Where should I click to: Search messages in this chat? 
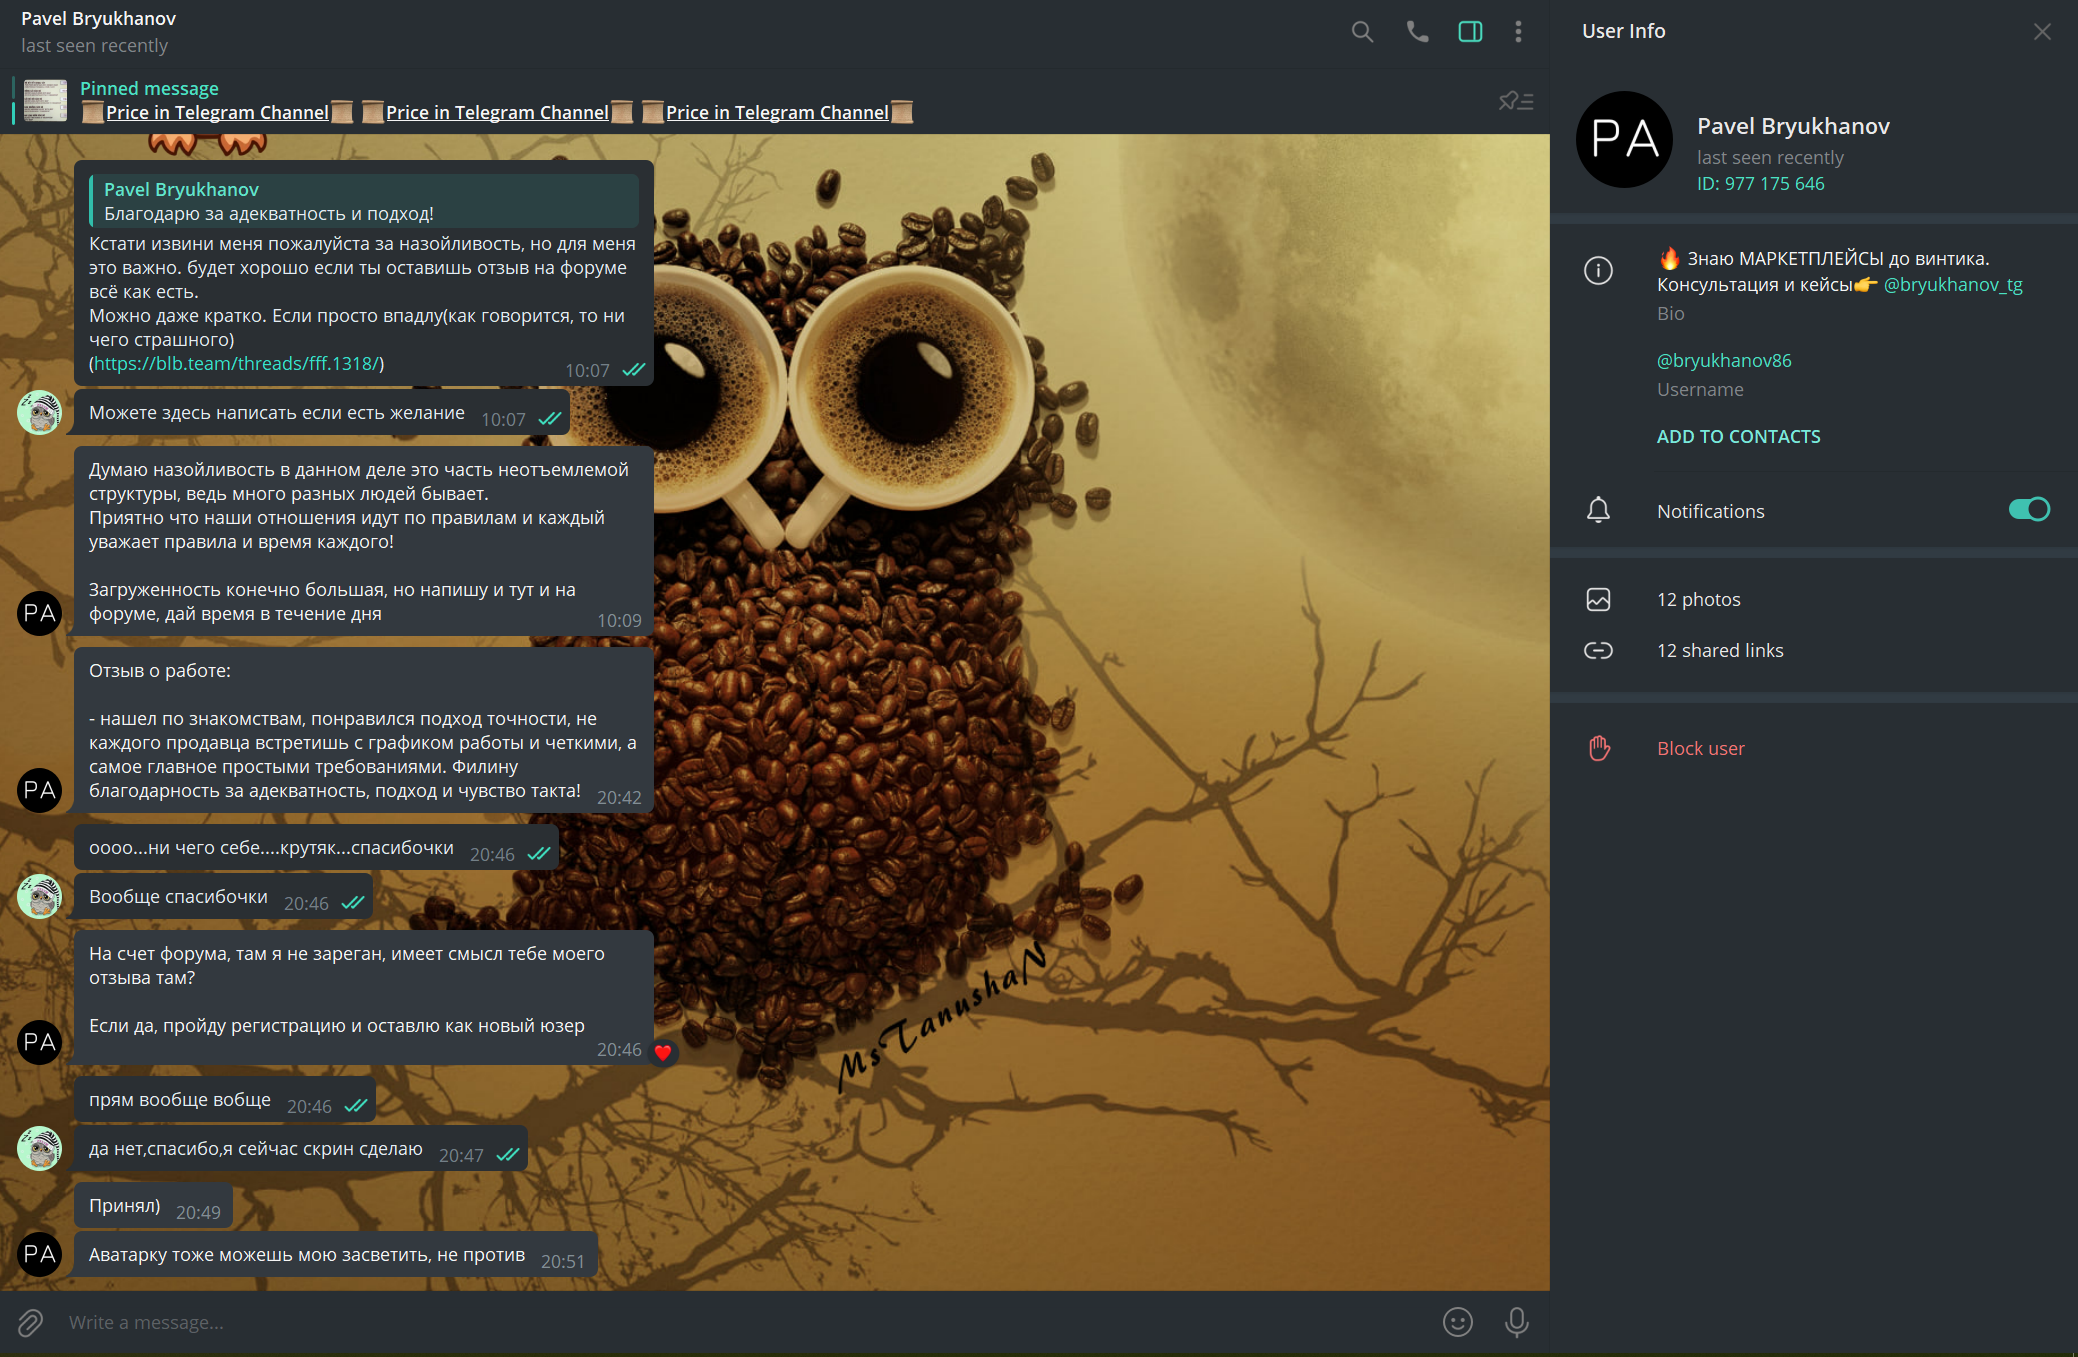[1362, 32]
